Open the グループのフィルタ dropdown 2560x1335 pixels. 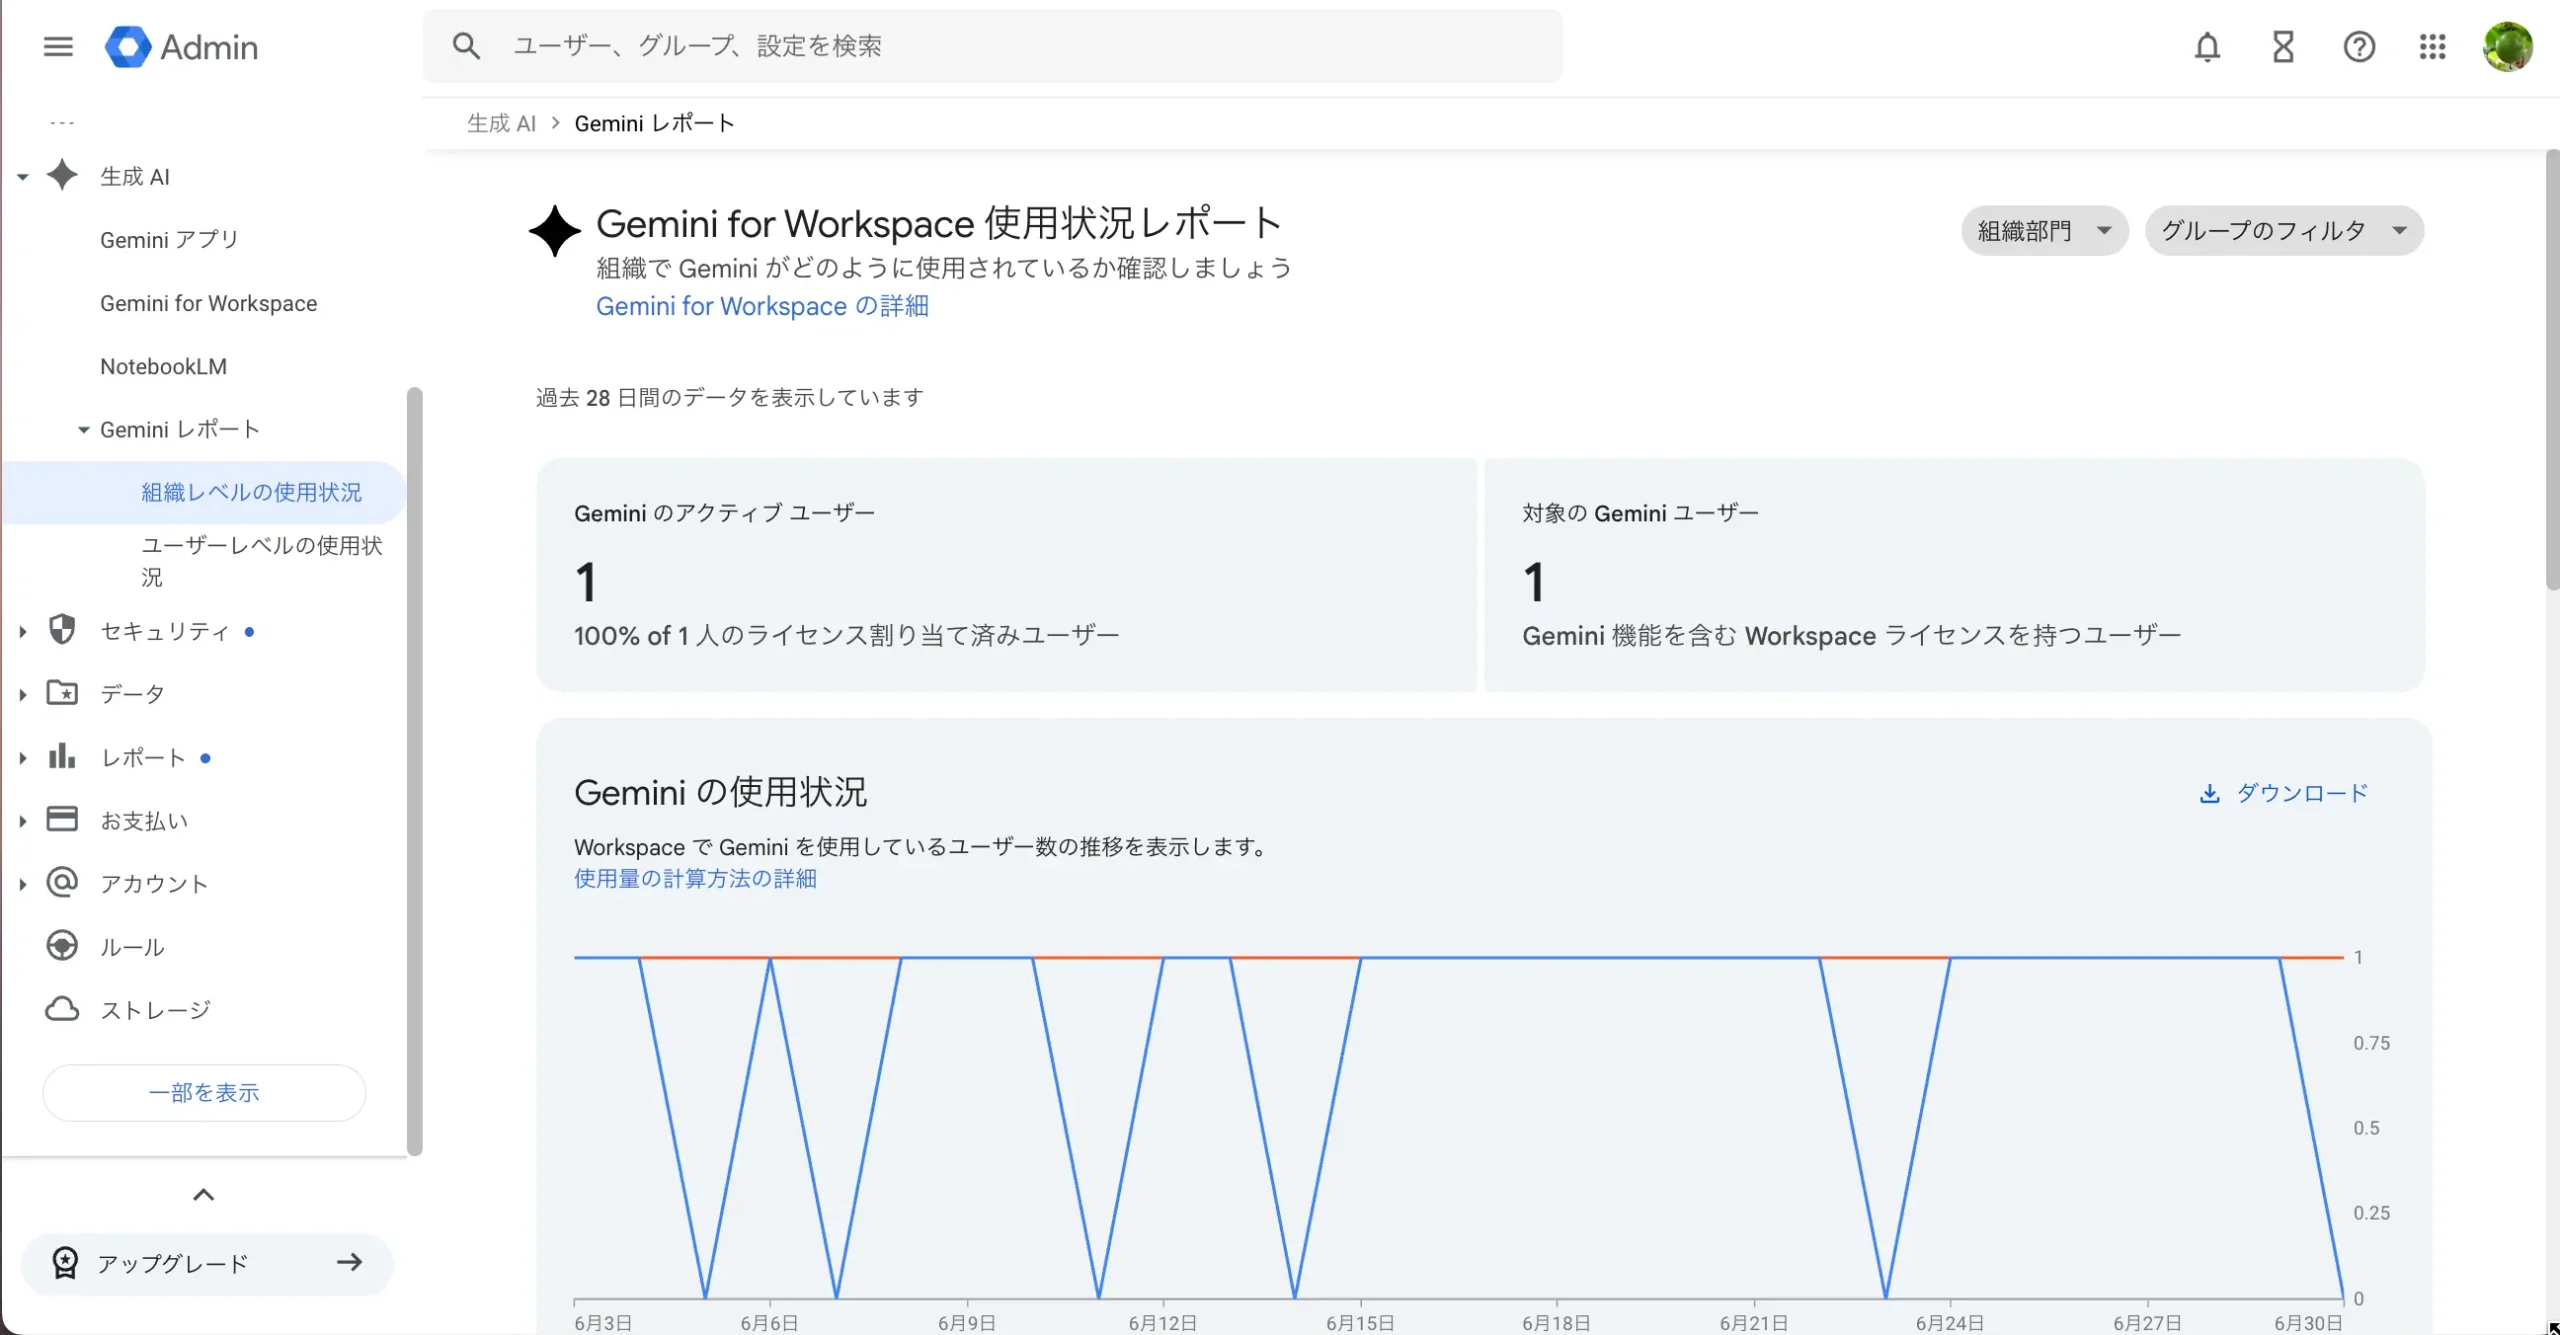tap(2284, 231)
